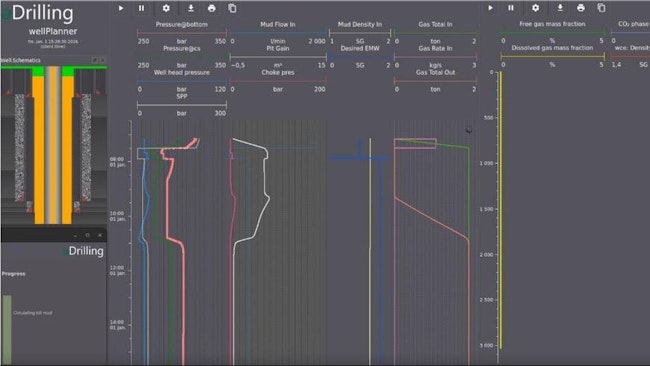Click the pink Gas Total Out curve box
Screen dimensions: 650x366
coord(415,143)
